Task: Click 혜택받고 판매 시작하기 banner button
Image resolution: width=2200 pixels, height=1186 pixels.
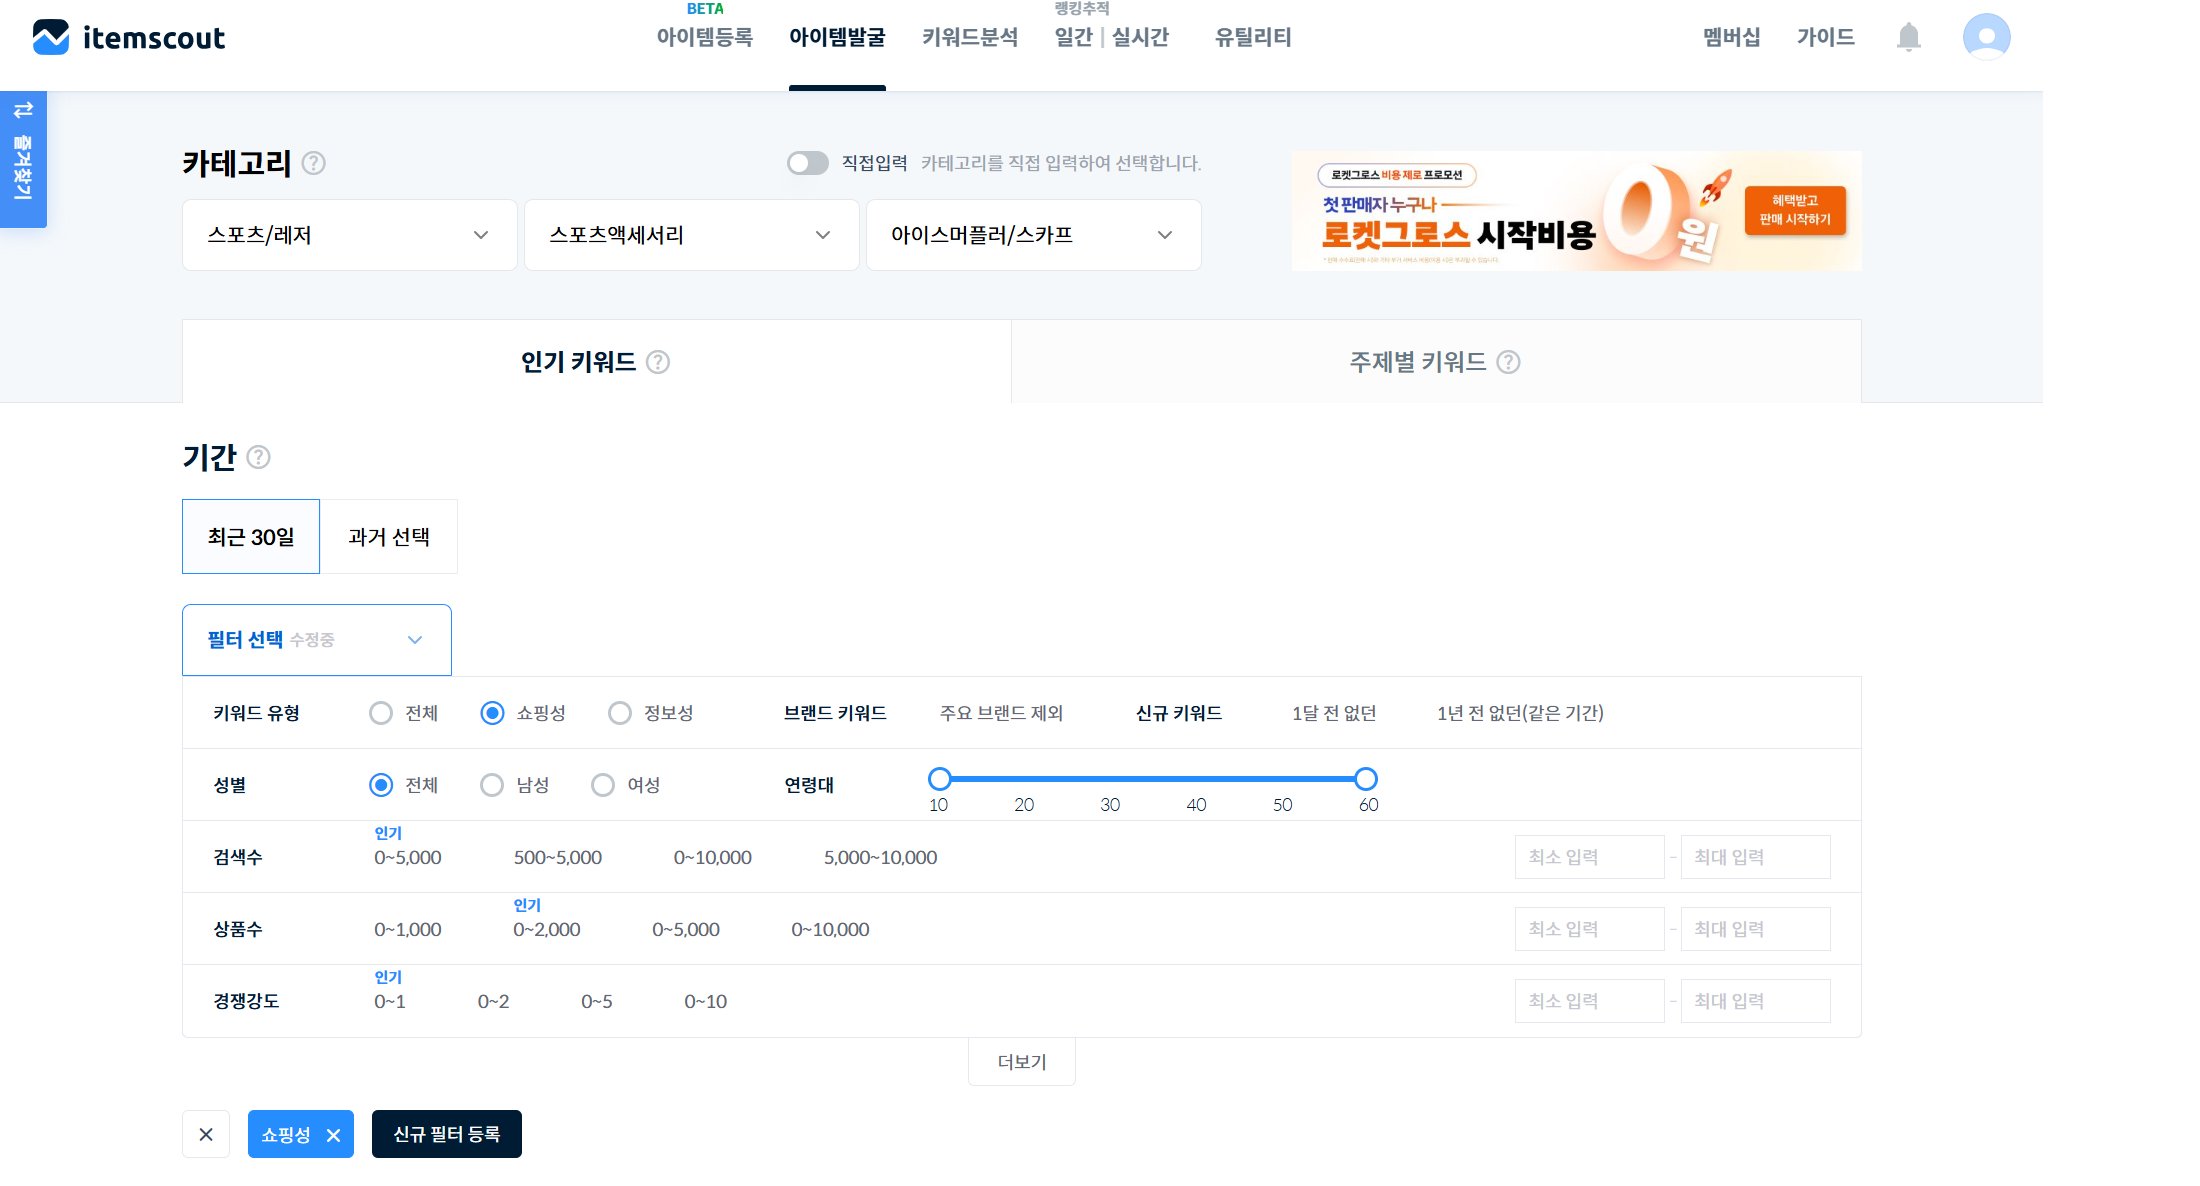Action: (1795, 210)
